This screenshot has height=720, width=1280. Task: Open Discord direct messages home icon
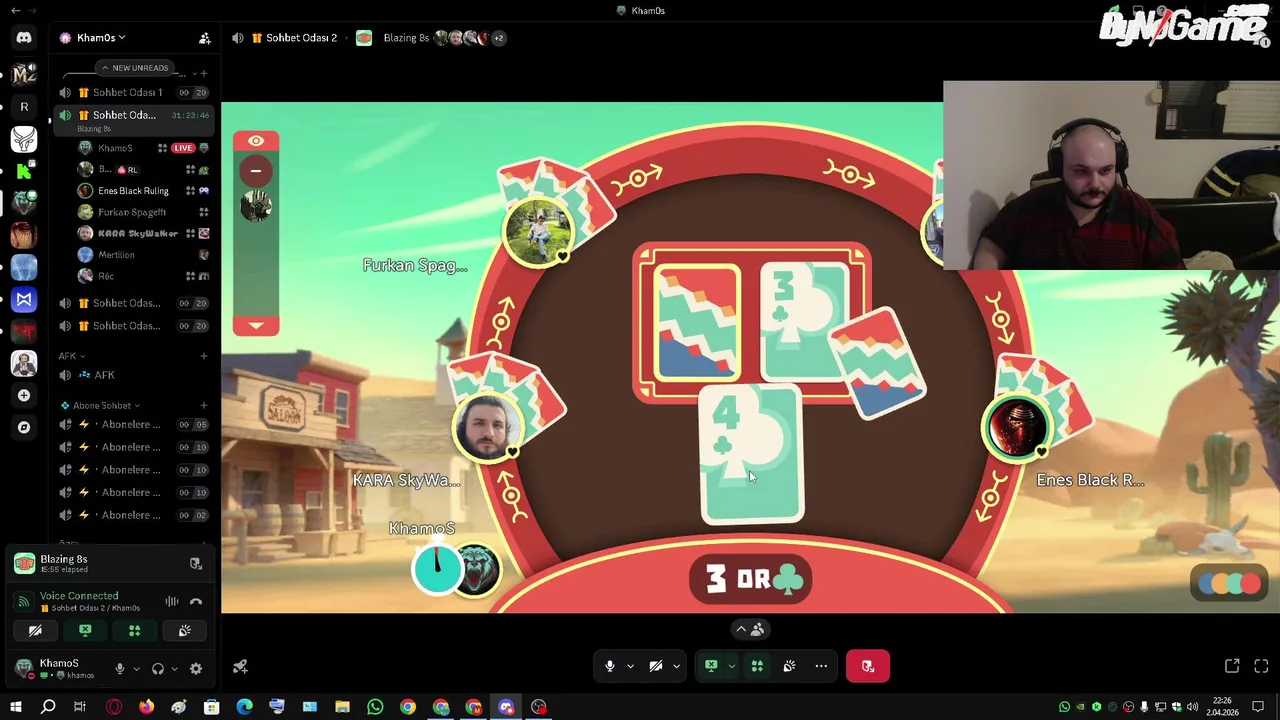(x=24, y=38)
